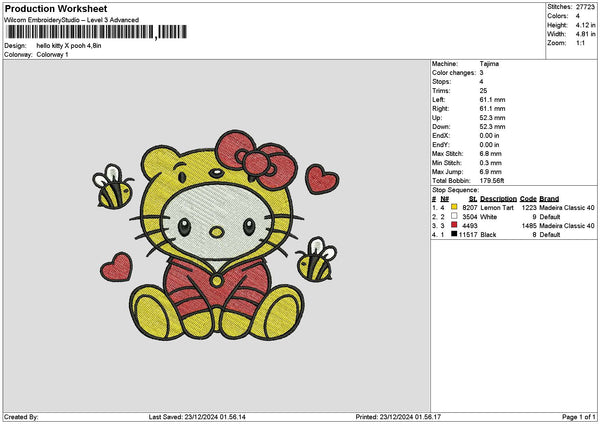Screen dimensions: 600x424
Task: Click the 'Black' description cell
Action: 488,235
